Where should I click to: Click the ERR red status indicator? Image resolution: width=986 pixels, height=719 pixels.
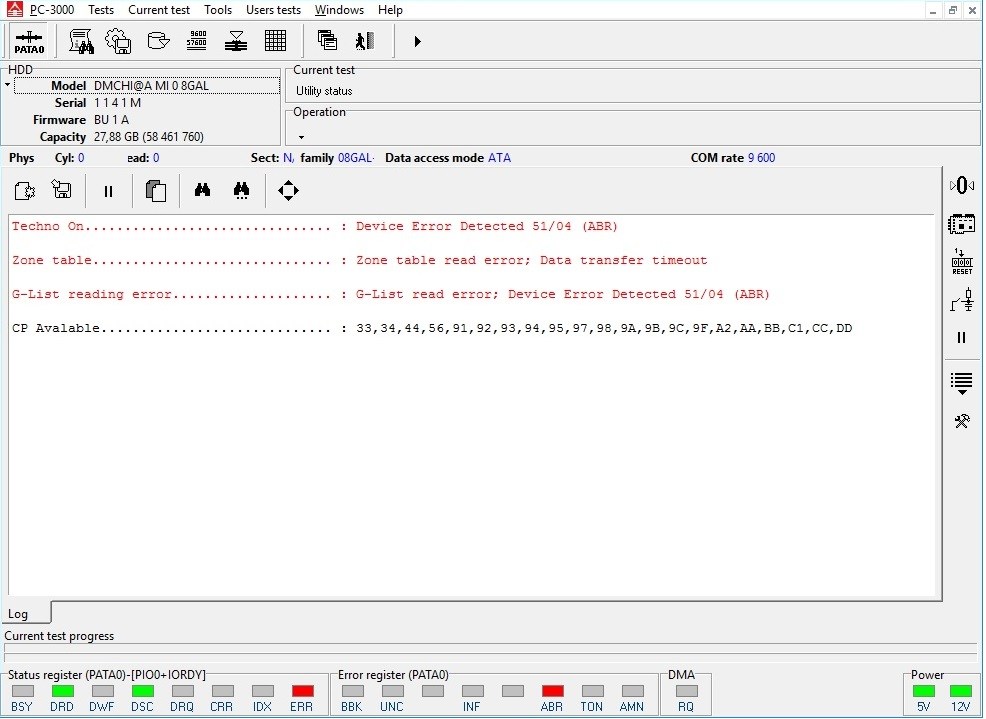pyautogui.click(x=302, y=691)
